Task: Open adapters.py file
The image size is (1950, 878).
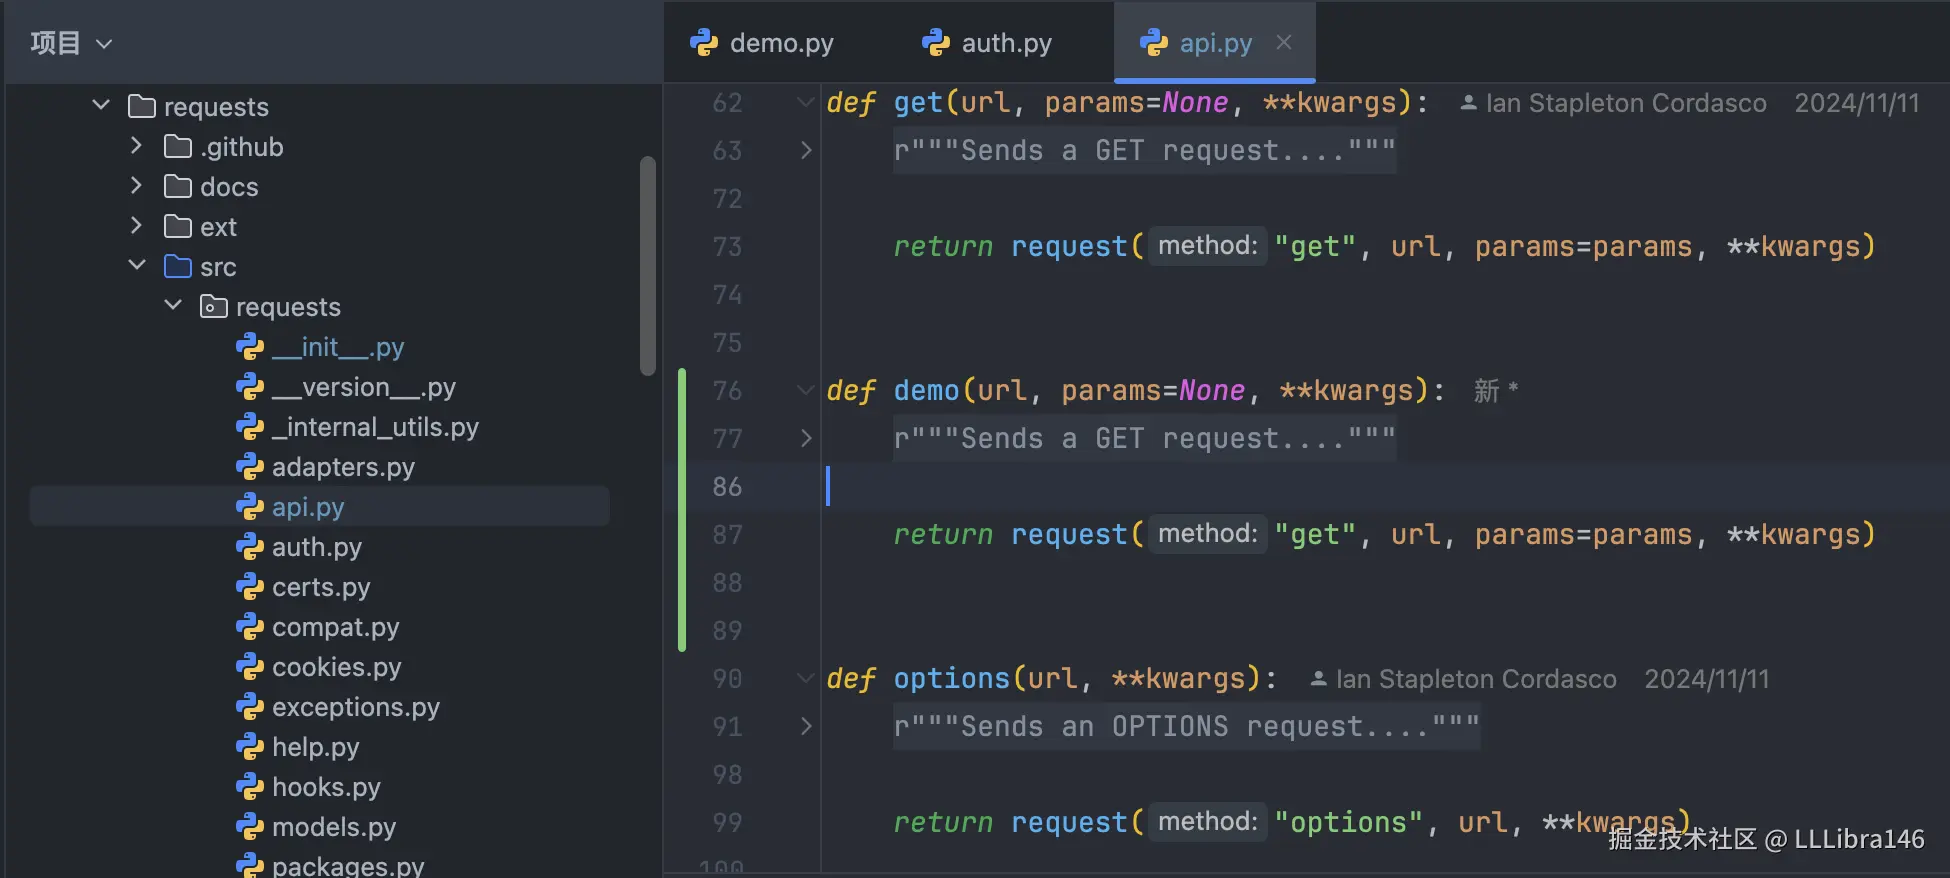Action: point(343,467)
